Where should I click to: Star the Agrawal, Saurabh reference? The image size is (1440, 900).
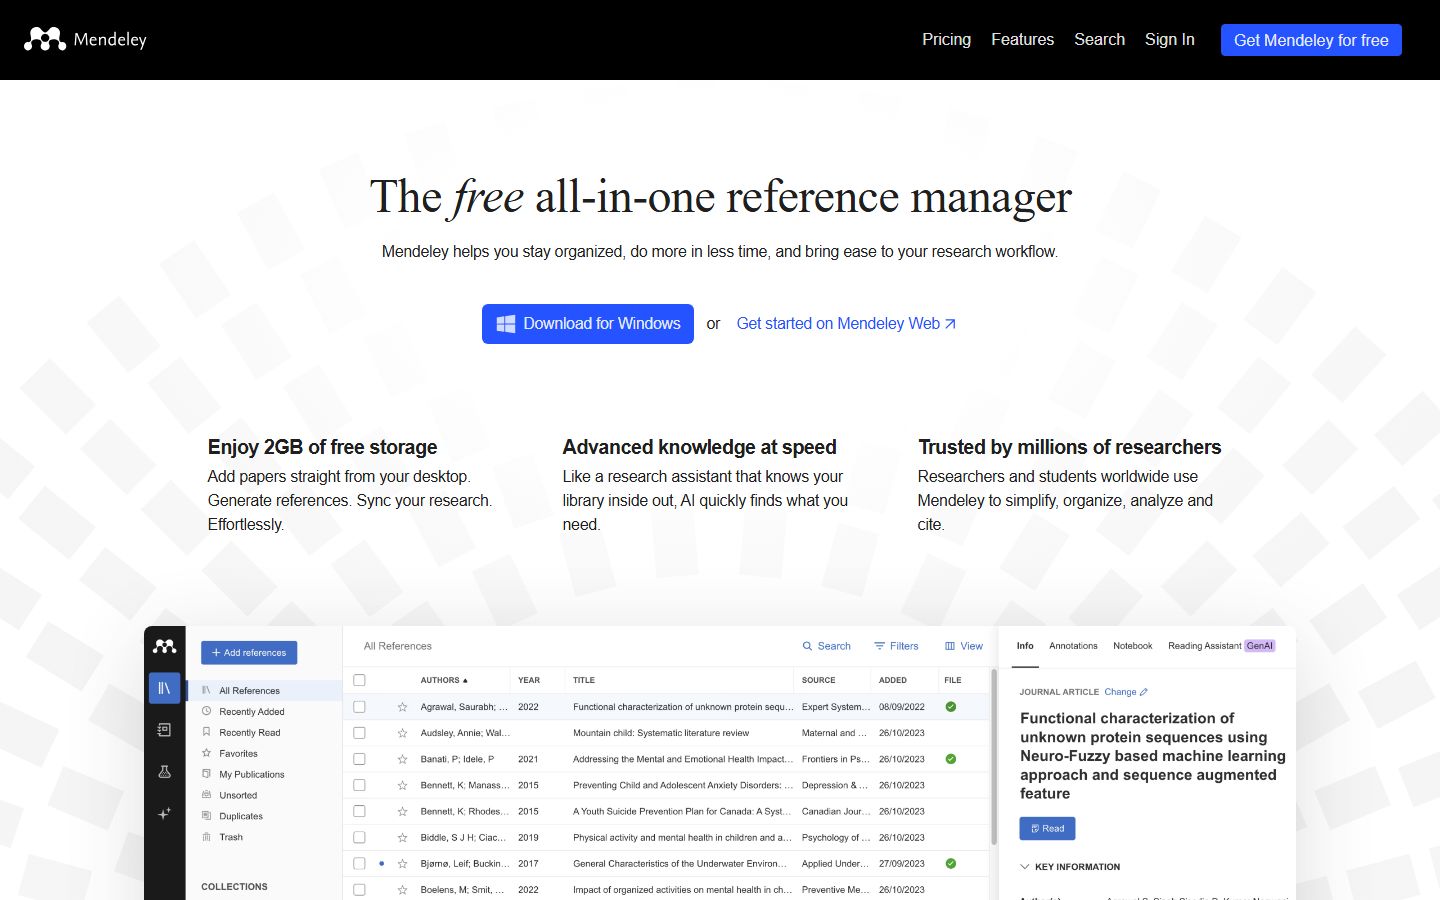[x=402, y=707]
